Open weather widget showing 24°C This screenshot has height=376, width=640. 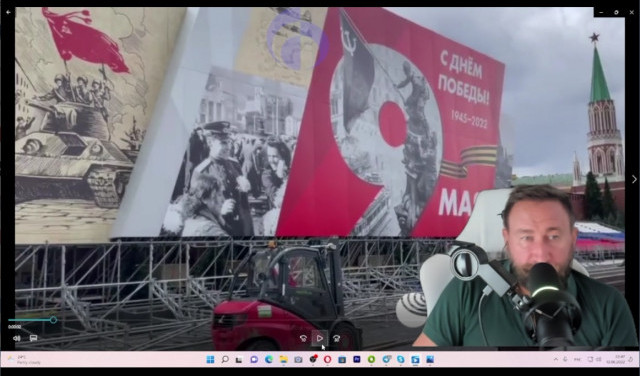click(25, 360)
